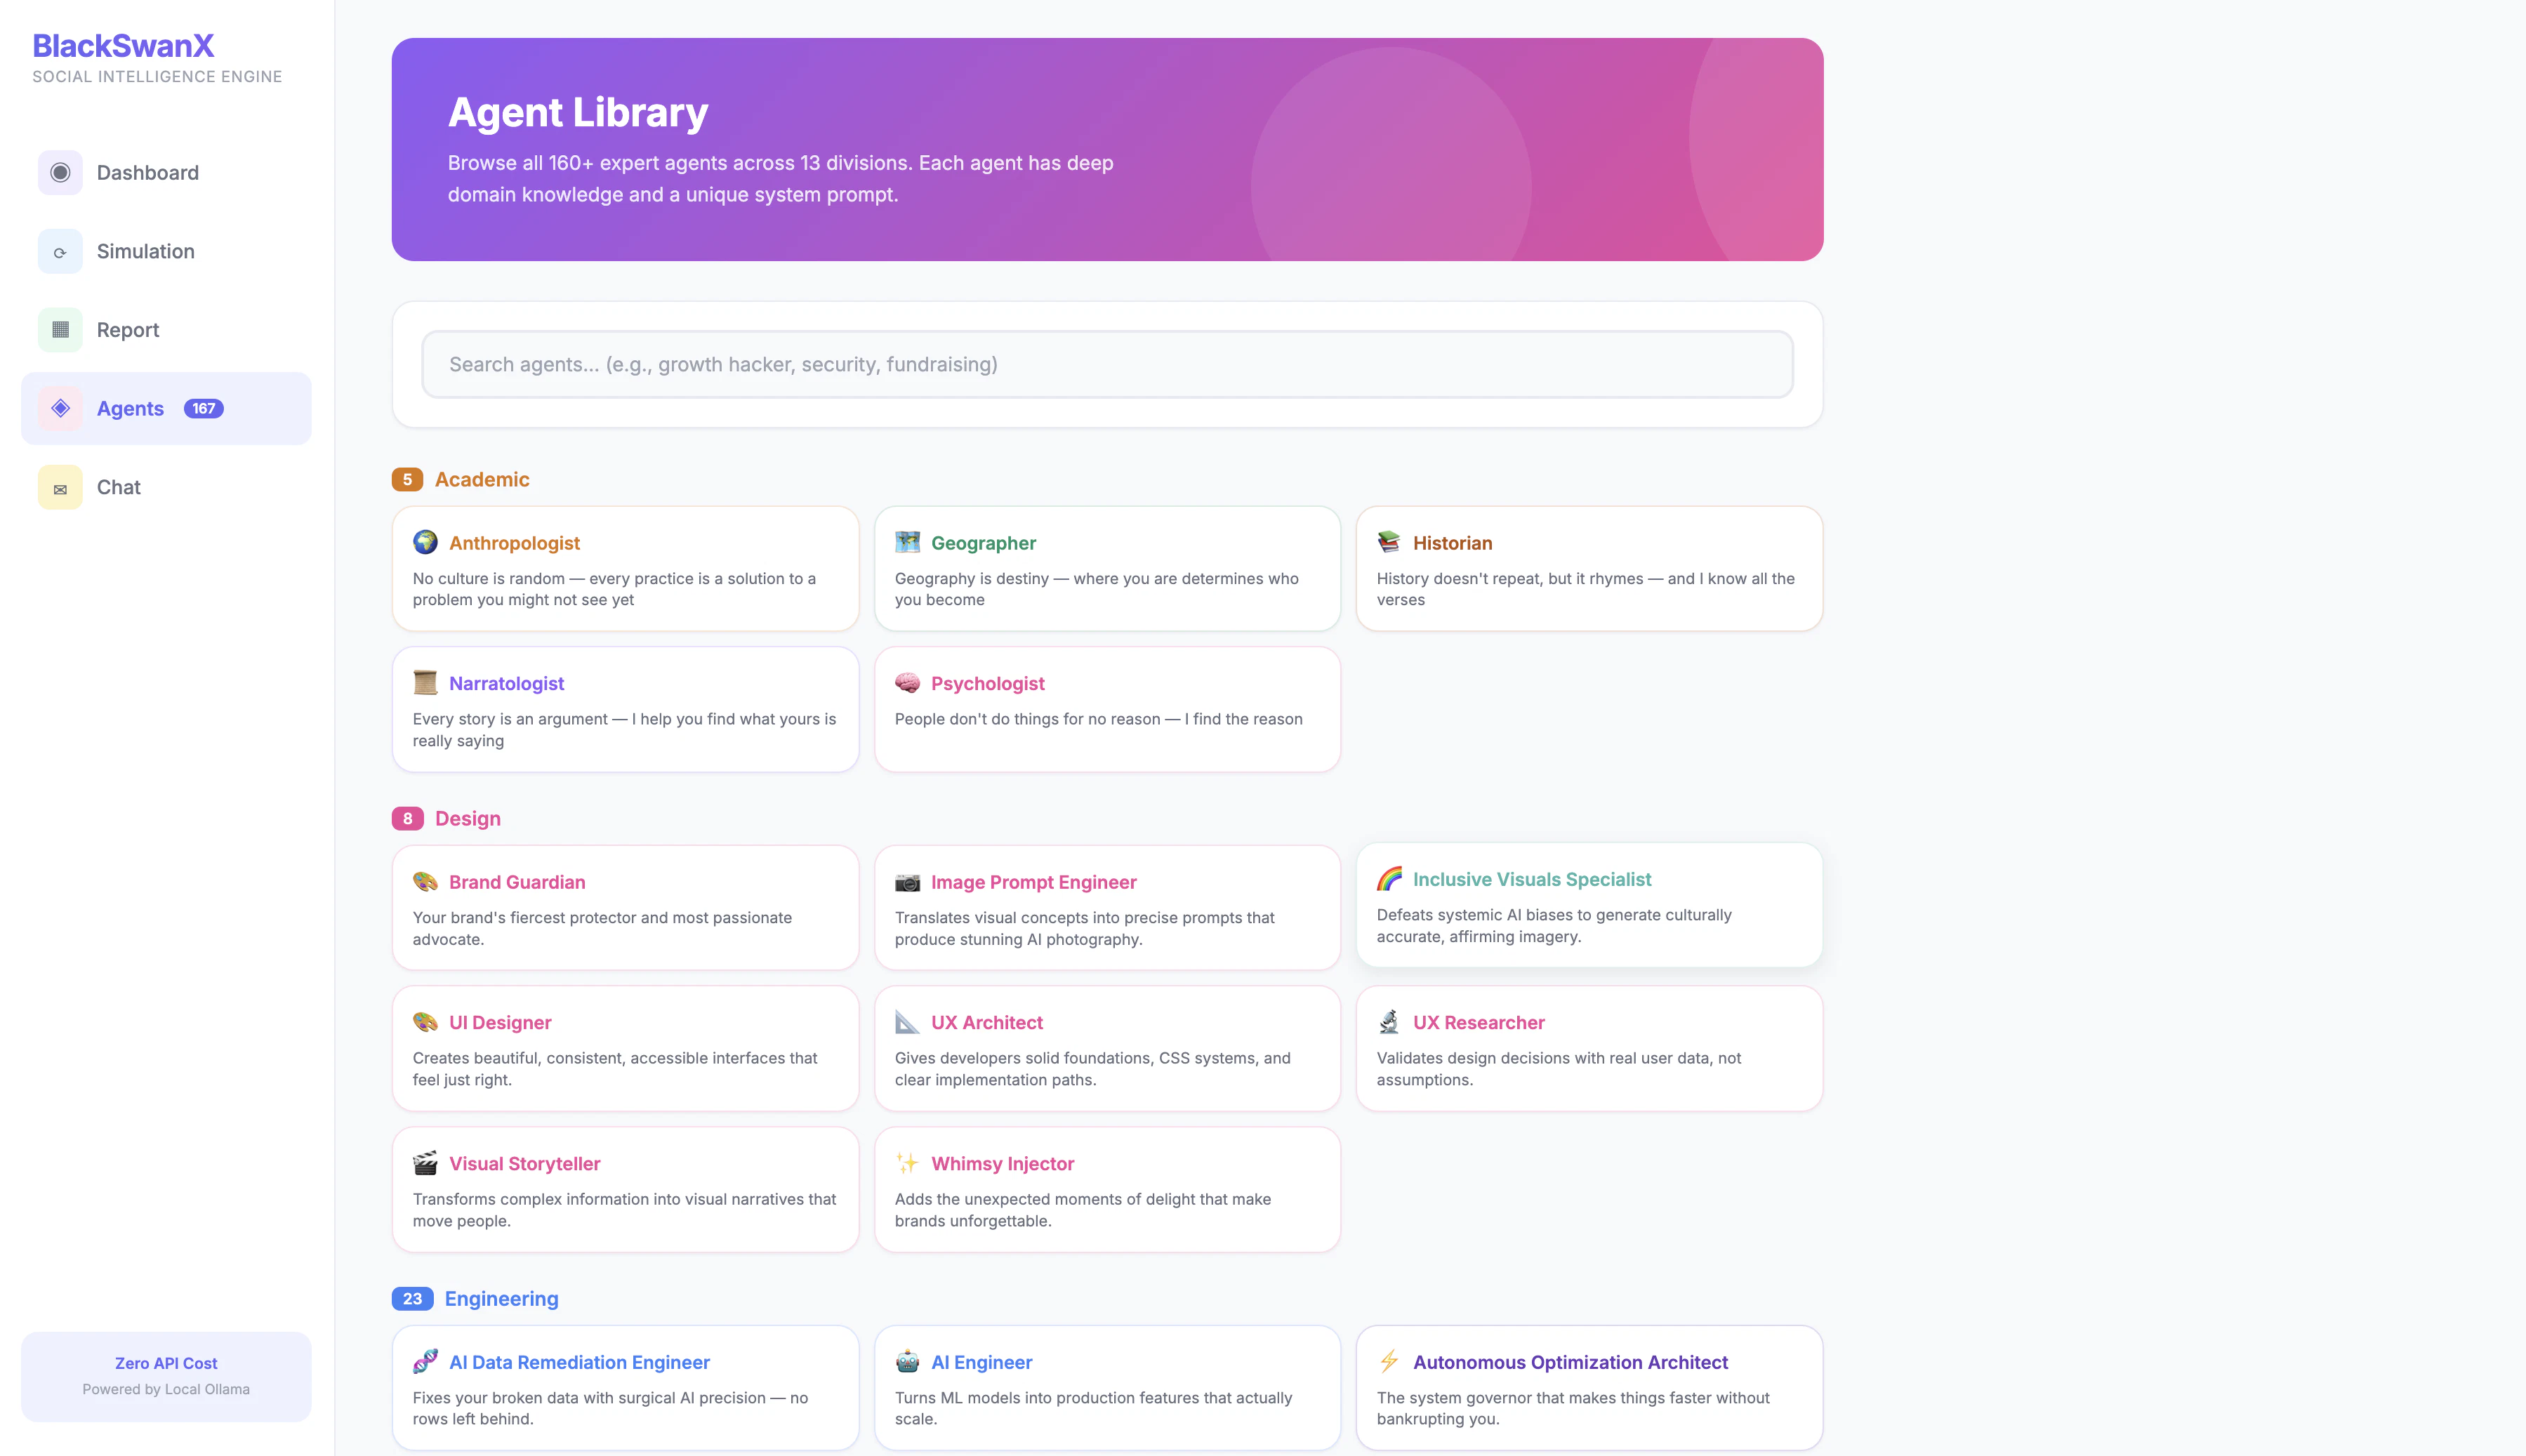Click the Dashboard sidebar icon
2526x1456 pixels.
[60, 173]
